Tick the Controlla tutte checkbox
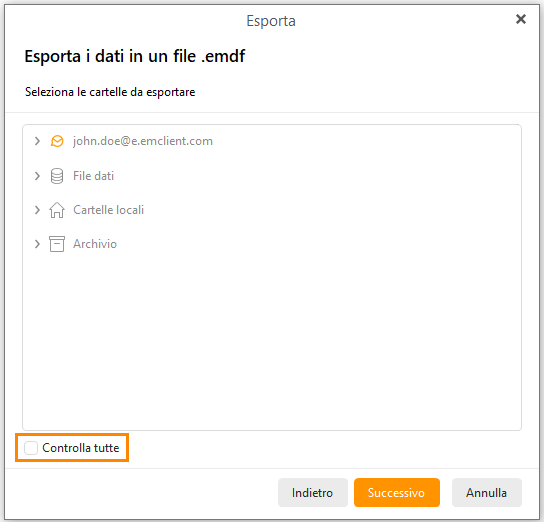544x522 pixels. tap(31, 448)
